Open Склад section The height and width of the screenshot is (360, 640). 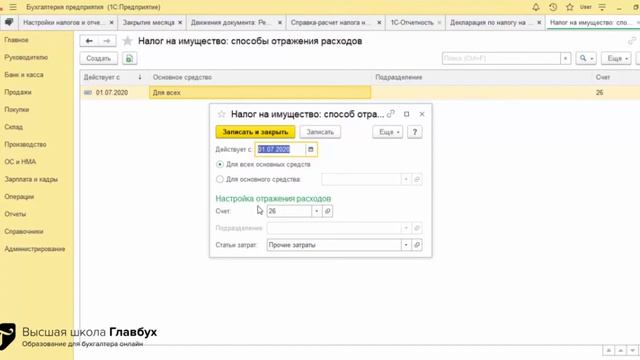[13, 127]
